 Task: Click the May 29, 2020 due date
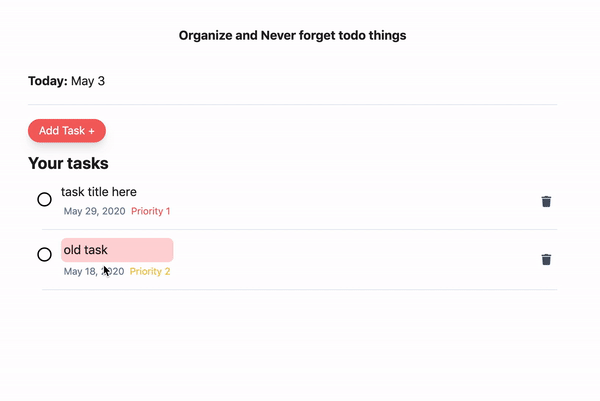point(94,211)
